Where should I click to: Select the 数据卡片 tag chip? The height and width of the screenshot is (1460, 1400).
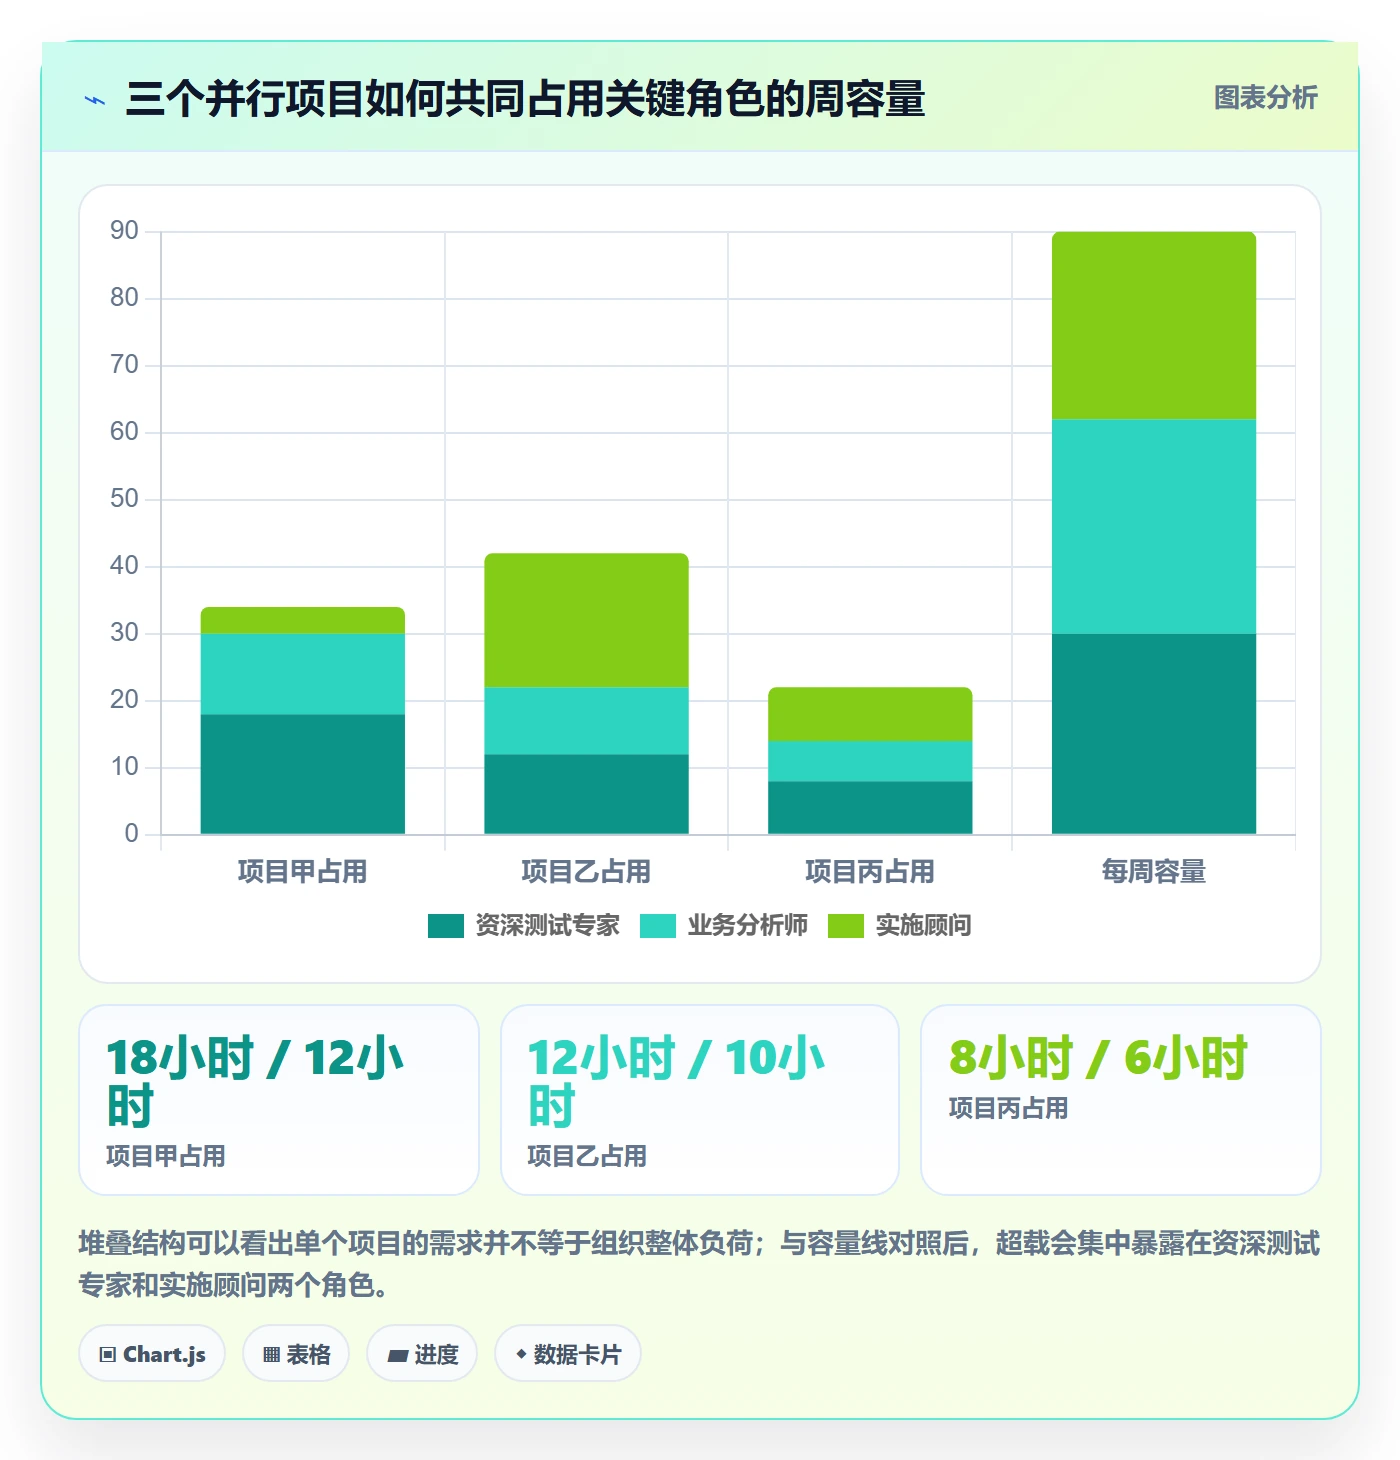[x=568, y=1354]
